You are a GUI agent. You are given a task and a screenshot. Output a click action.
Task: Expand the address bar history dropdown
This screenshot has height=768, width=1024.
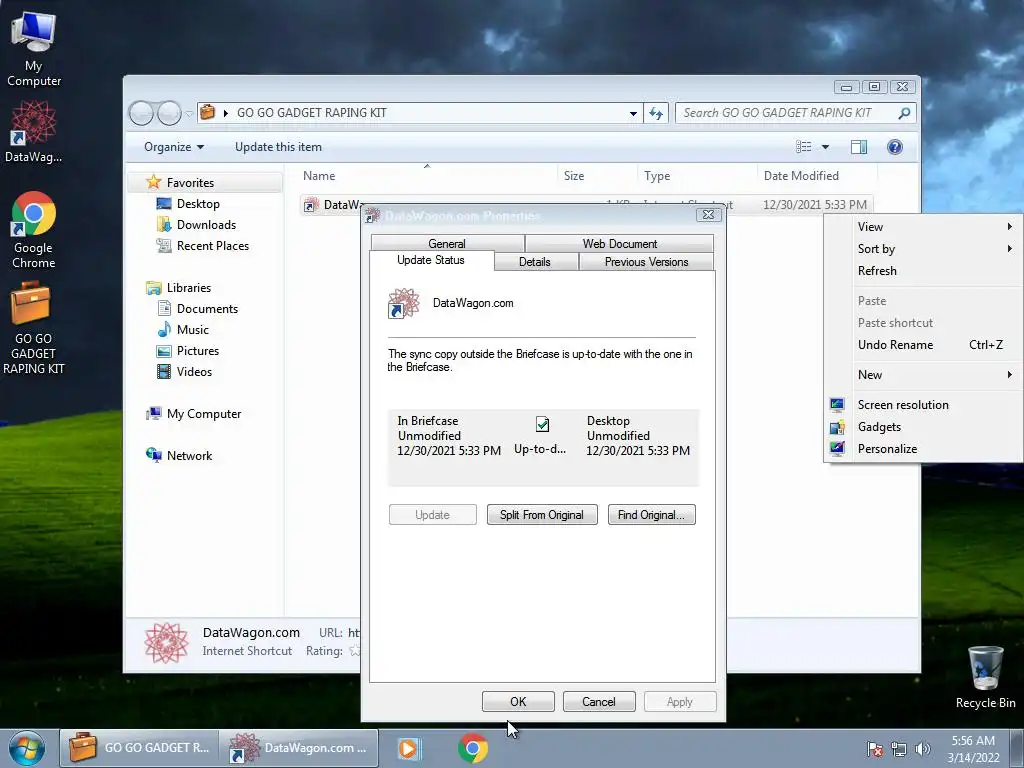point(633,113)
